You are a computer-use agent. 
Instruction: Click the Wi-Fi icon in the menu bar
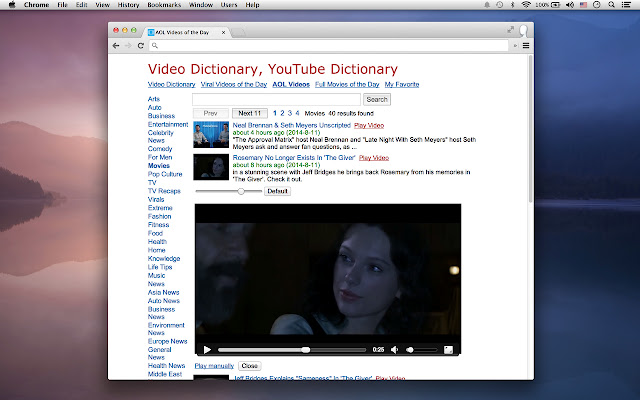(x=525, y=5)
